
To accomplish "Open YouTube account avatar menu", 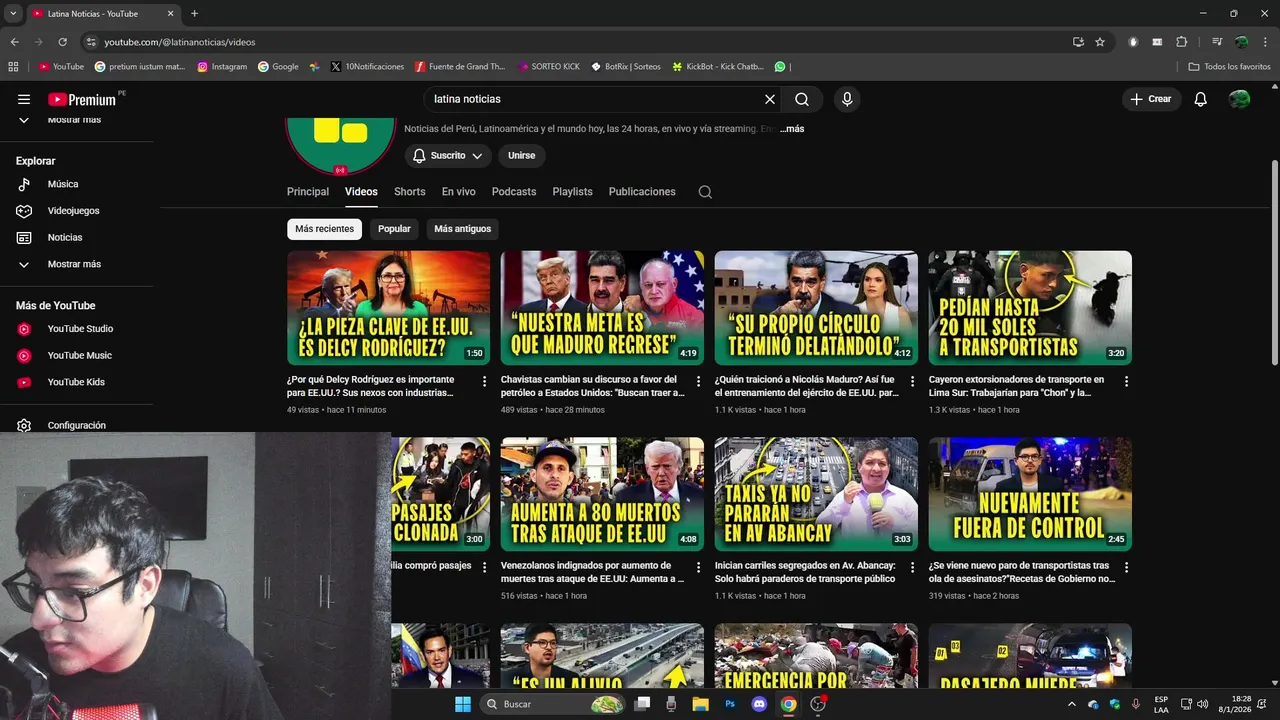I will coord(1239,99).
